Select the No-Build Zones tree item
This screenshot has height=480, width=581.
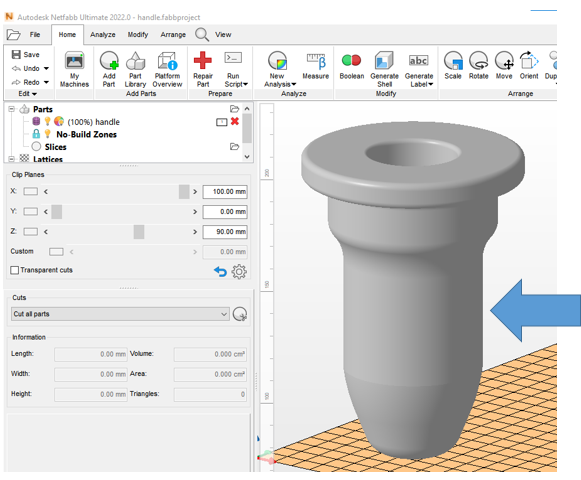click(x=86, y=134)
